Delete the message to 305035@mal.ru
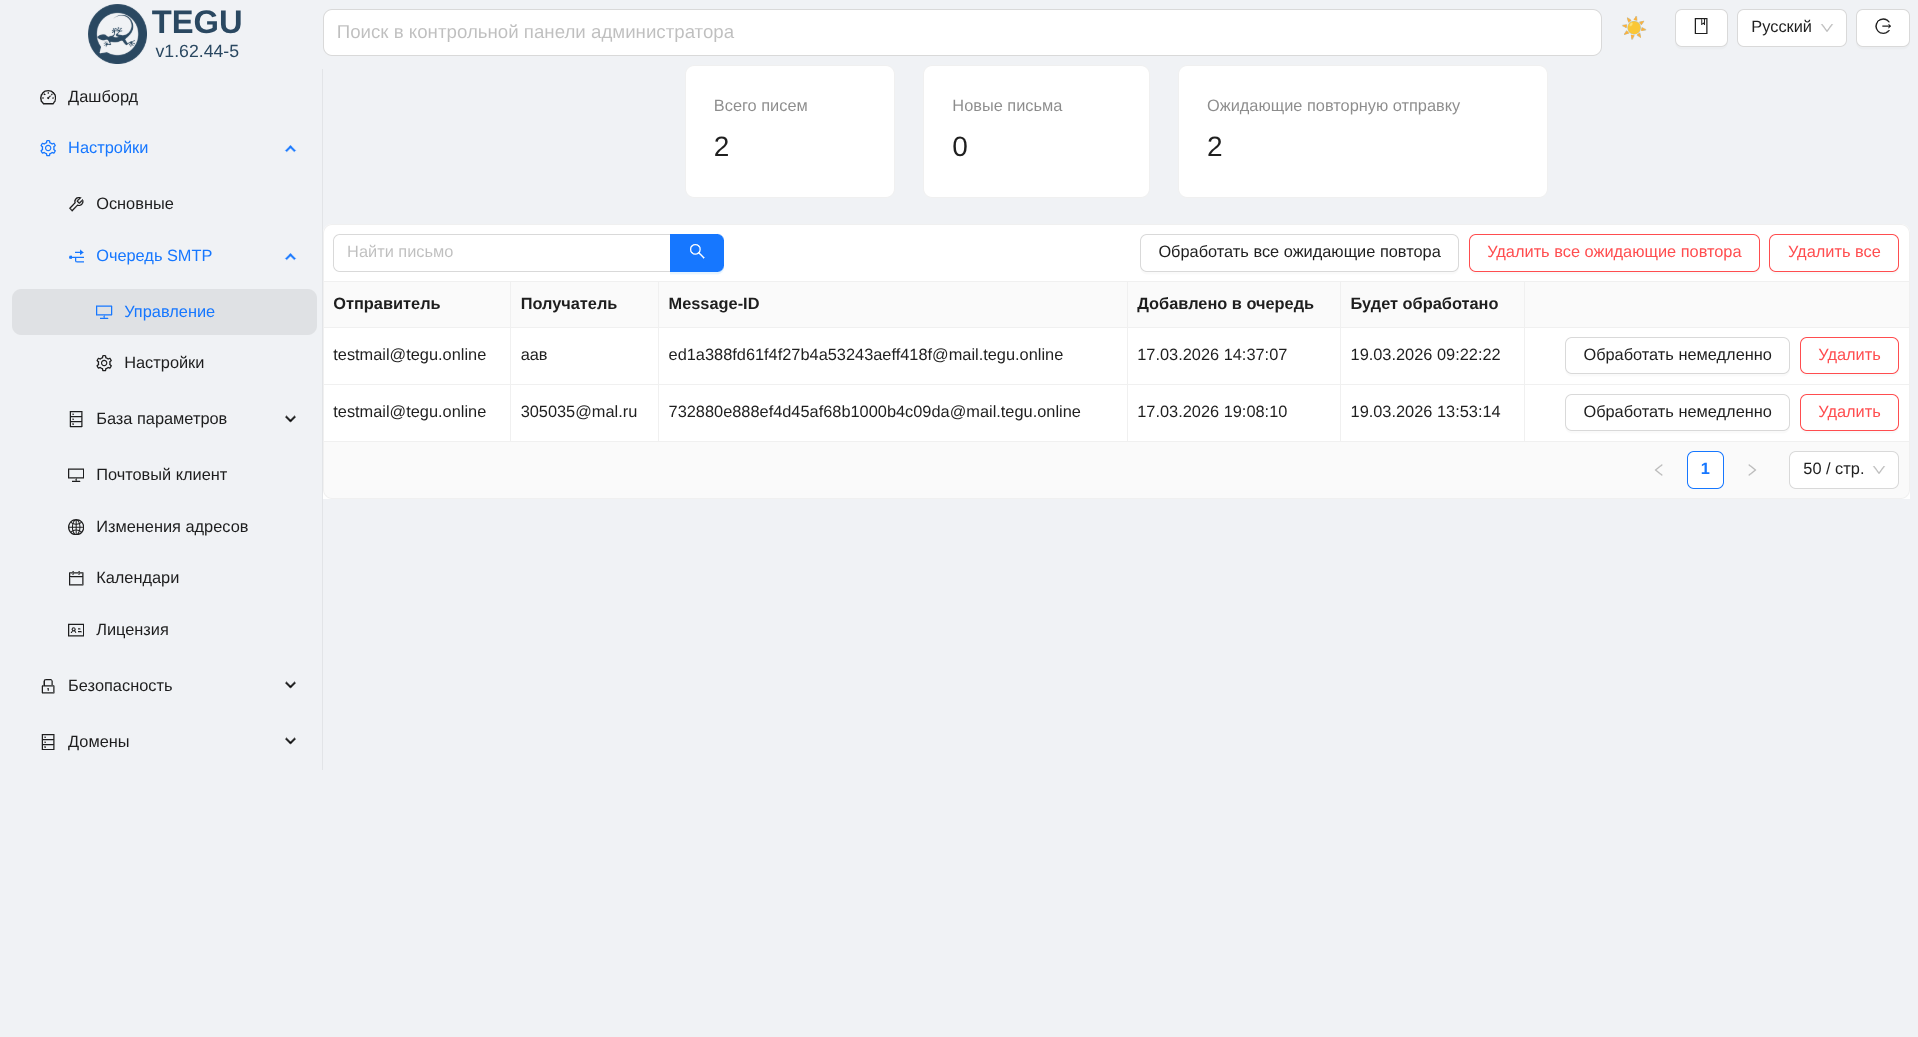 (x=1848, y=413)
